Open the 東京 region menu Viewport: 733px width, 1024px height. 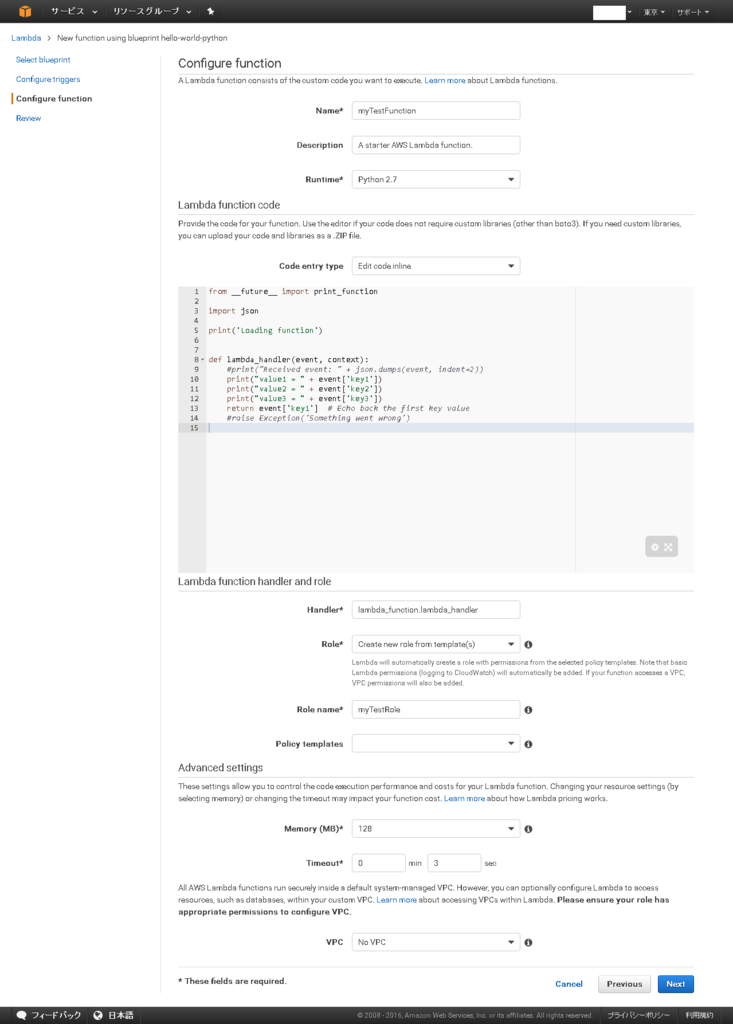coord(654,12)
